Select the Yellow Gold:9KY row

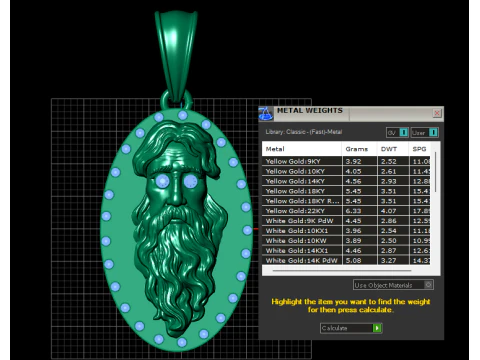[346, 161]
